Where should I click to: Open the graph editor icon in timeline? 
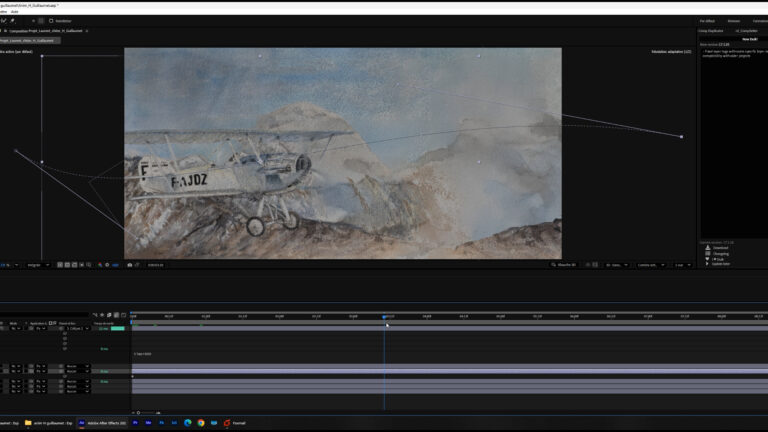click(x=123, y=315)
